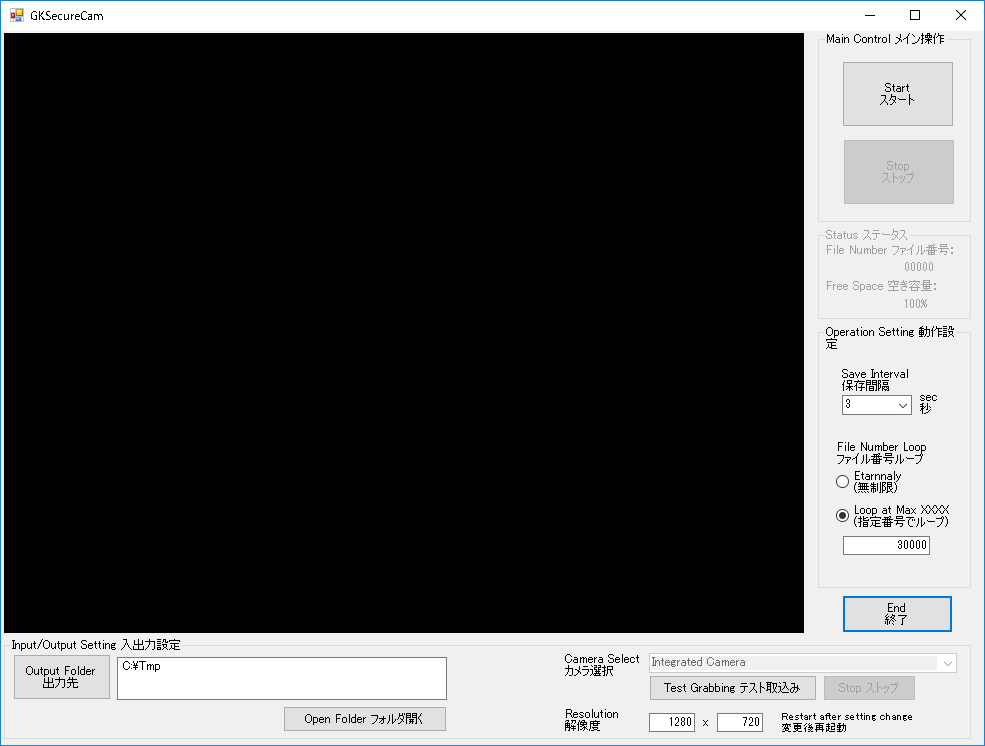985x746 pixels.
Task: Select the Etarnaly (無制限) radio option
Action: 842,482
